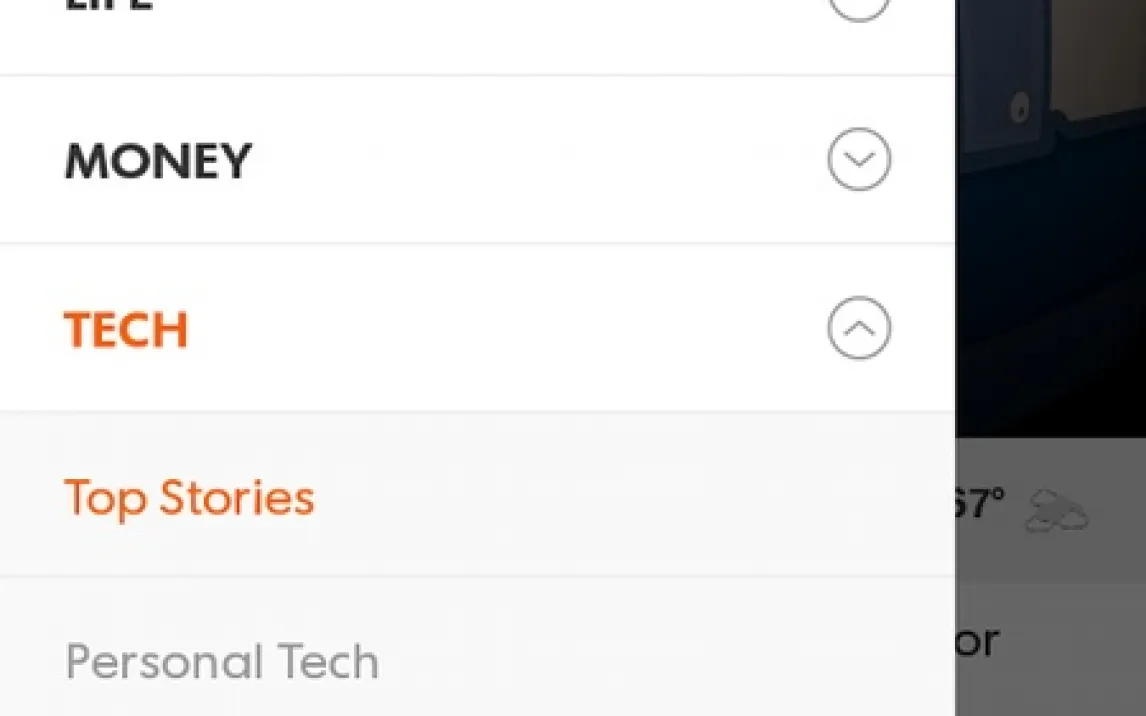Image resolution: width=1146 pixels, height=716 pixels.
Task: Select the orange TECH heading
Action: point(126,330)
